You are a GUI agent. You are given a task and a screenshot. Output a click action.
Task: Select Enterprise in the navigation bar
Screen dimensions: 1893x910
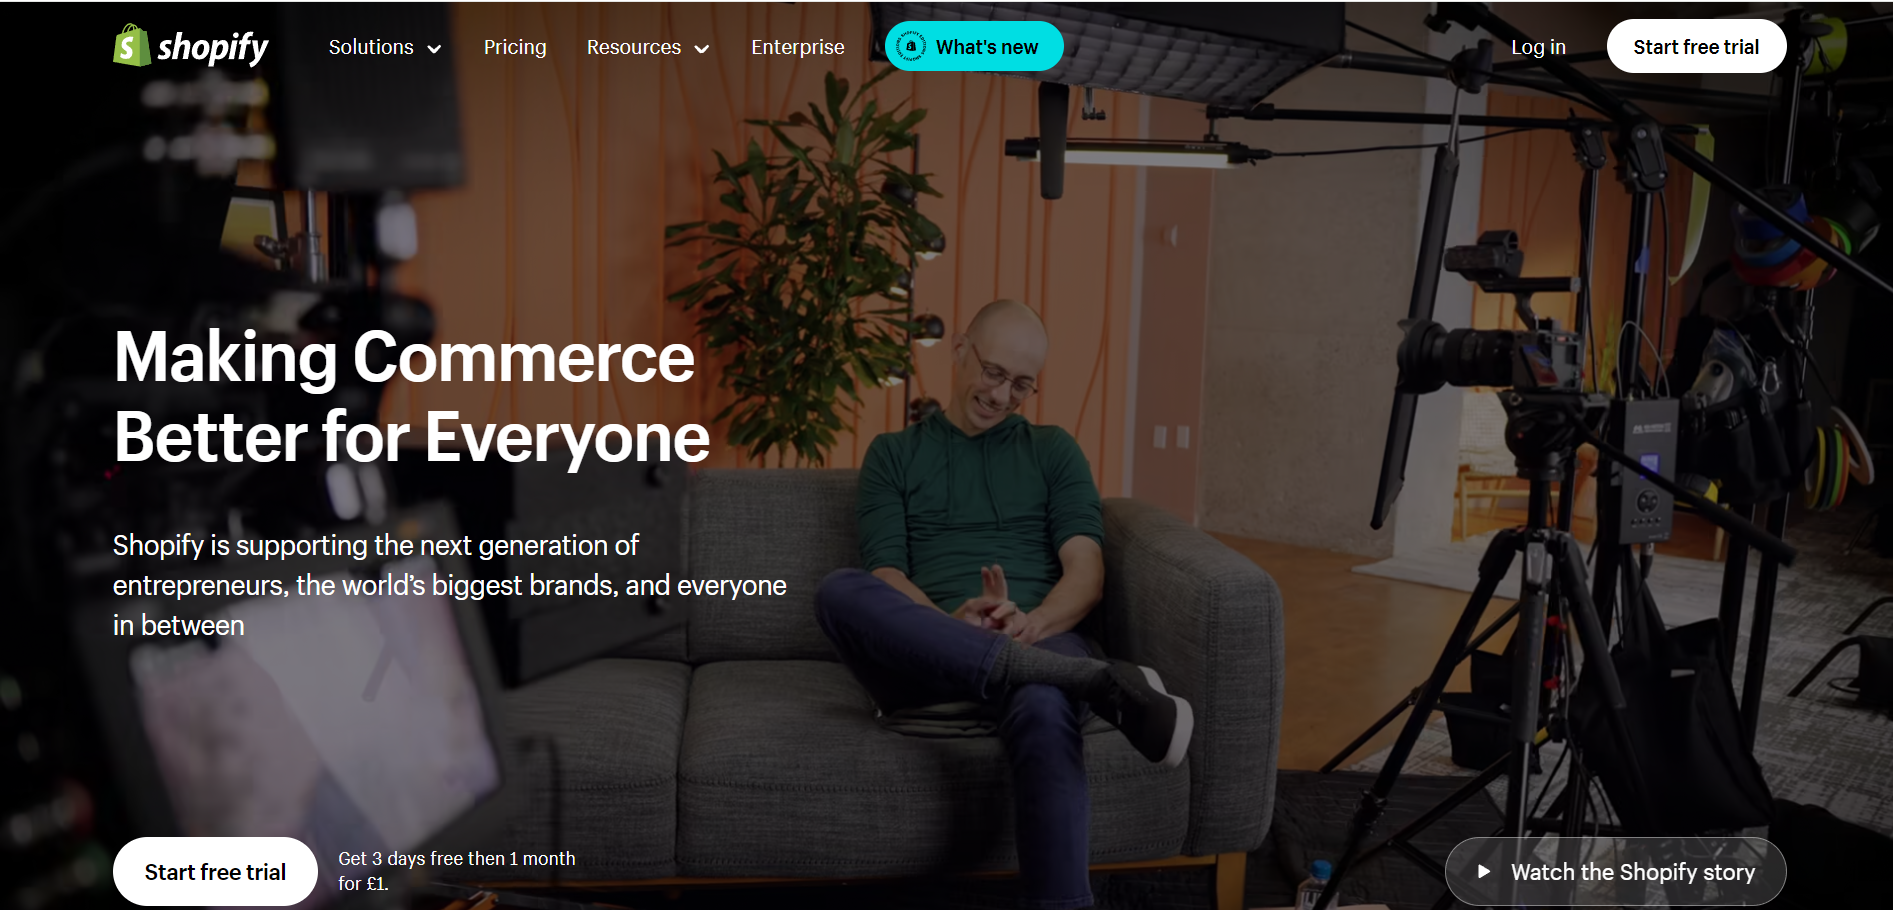click(797, 46)
